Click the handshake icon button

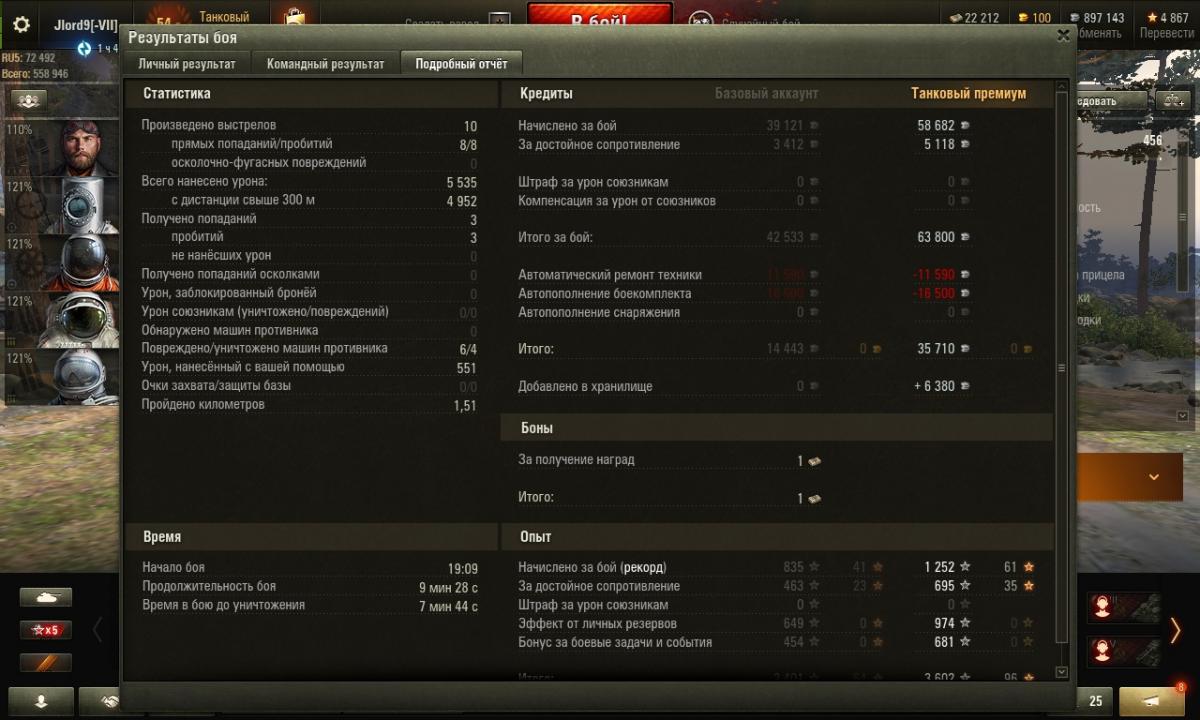point(98,701)
